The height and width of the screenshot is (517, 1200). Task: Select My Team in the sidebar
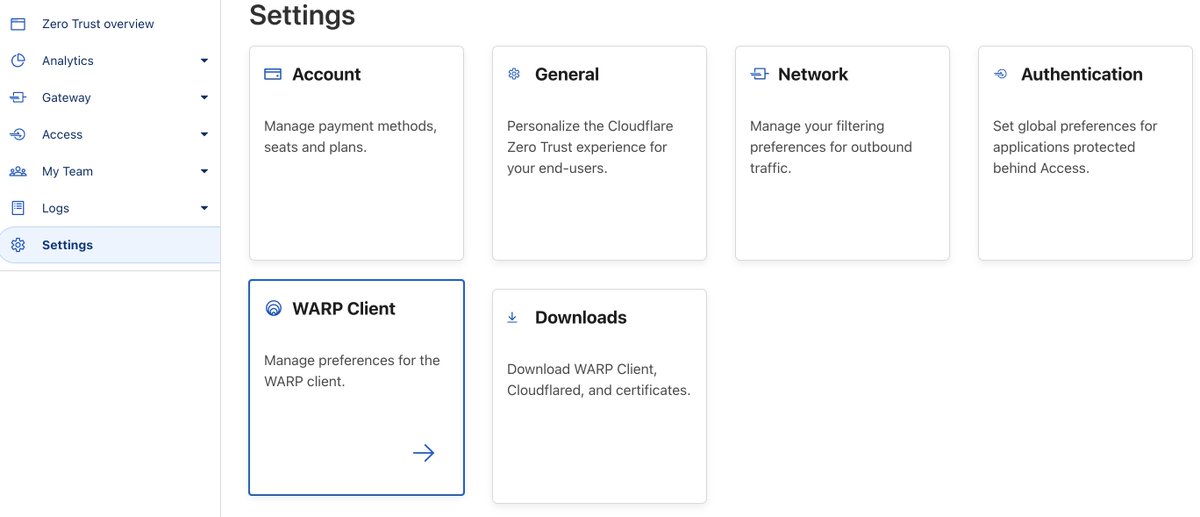coord(67,172)
